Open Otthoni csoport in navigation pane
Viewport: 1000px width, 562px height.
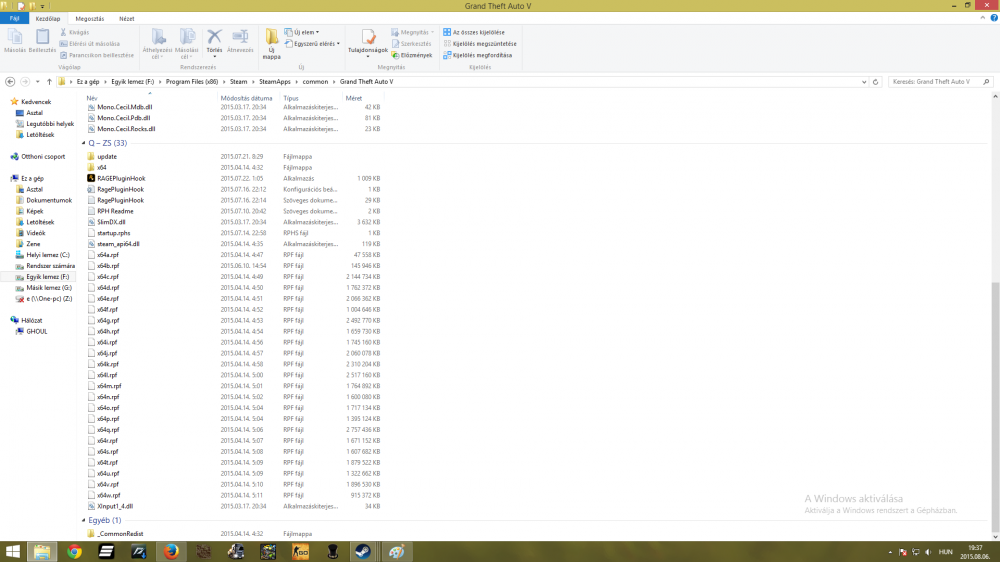point(43,156)
